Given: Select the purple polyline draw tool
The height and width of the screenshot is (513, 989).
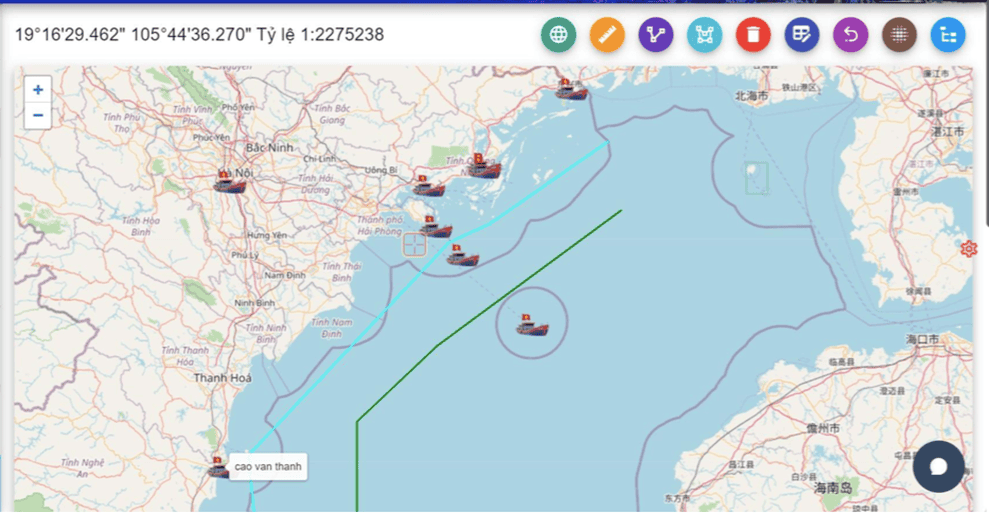Looking at the screenshot, I should point(656,34).
